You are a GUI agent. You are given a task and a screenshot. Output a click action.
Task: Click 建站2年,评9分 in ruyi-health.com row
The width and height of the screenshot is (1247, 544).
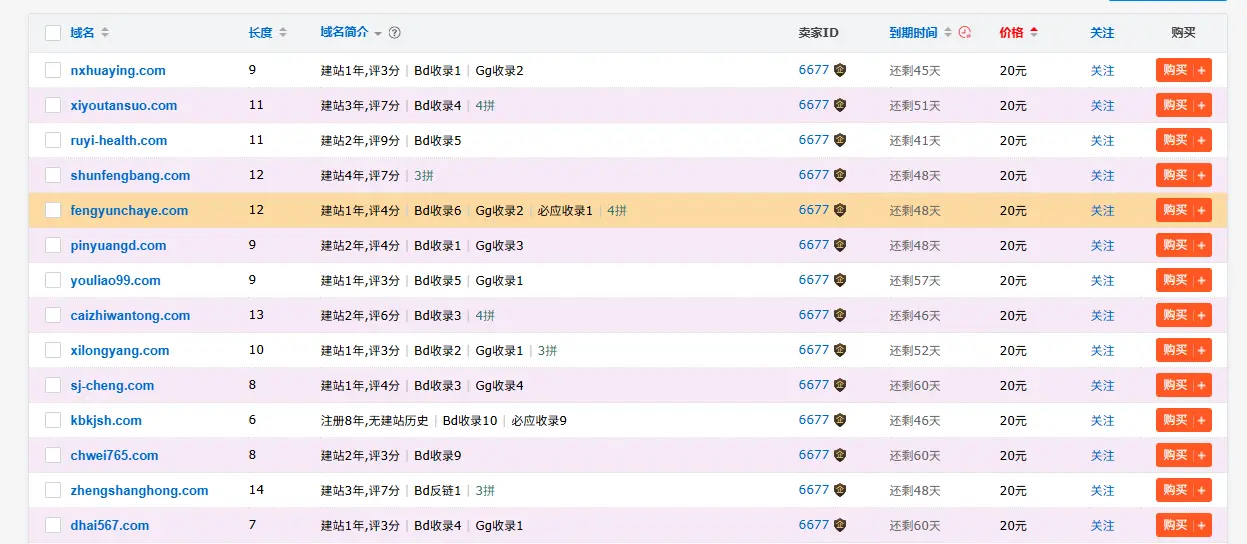(x=360, y=141)
